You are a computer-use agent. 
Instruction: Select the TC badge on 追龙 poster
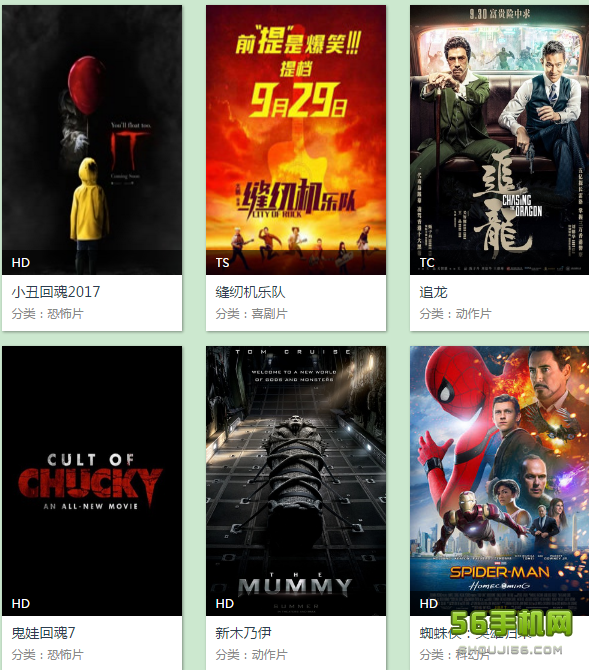(x=427, y=262)
